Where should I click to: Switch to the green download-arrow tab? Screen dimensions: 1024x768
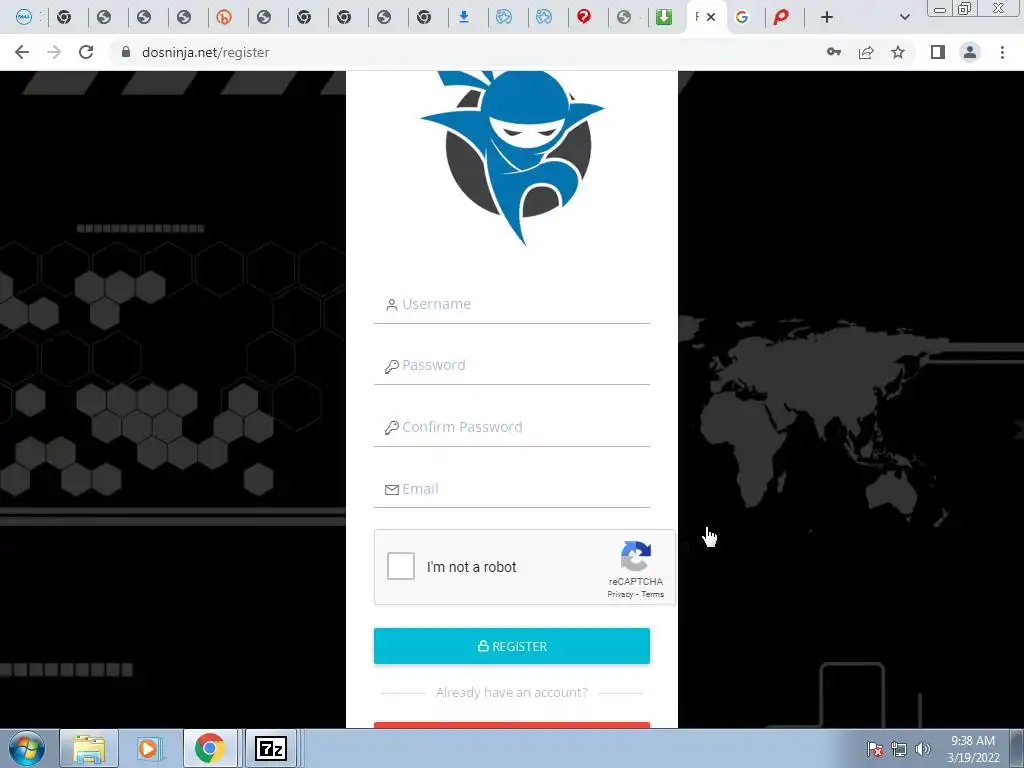pos(664,18)
